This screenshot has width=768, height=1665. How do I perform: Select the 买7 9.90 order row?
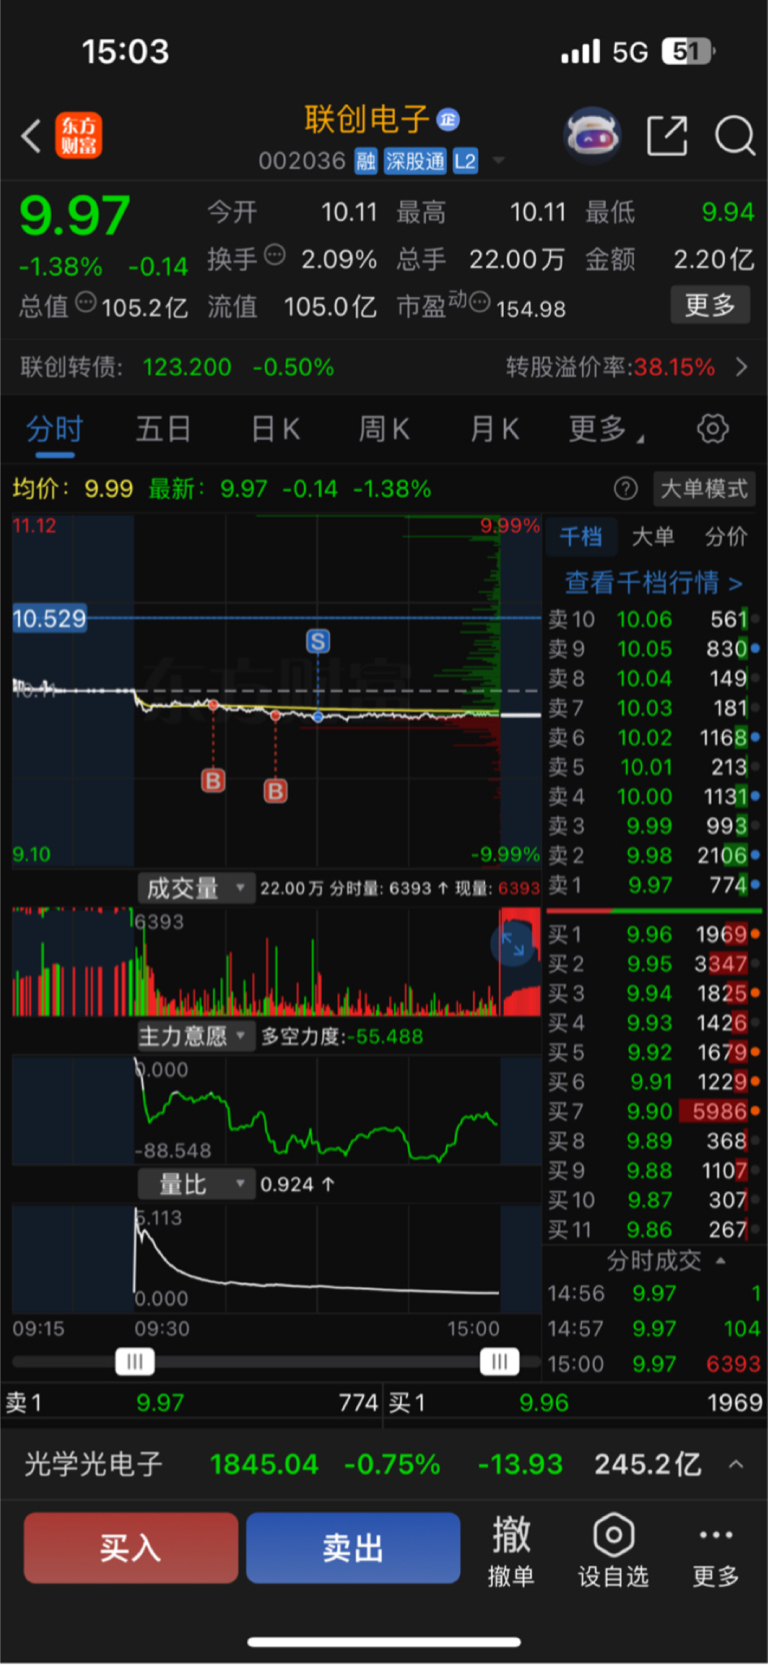point(654,1112)
